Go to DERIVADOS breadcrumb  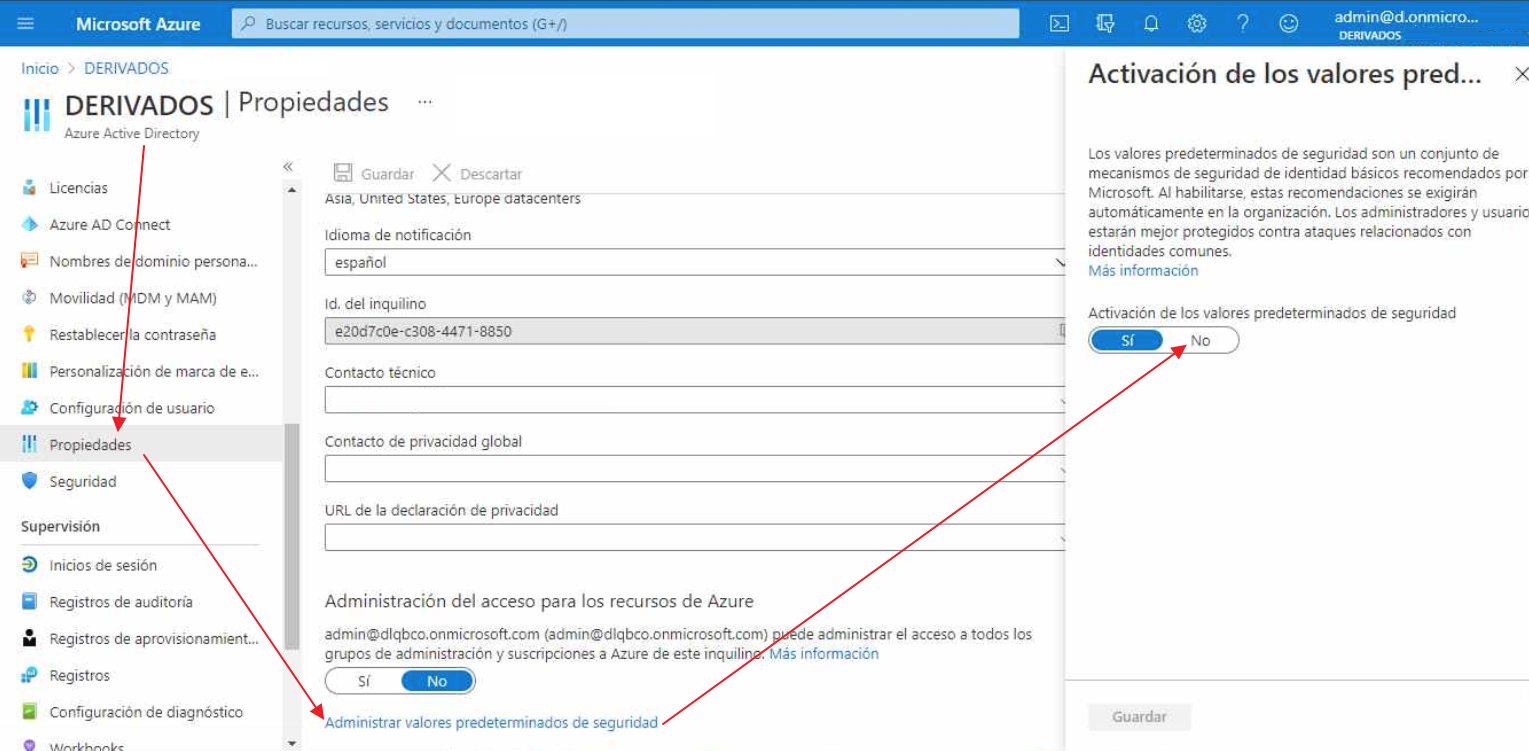pyautogui.click(x=126, y=68)
